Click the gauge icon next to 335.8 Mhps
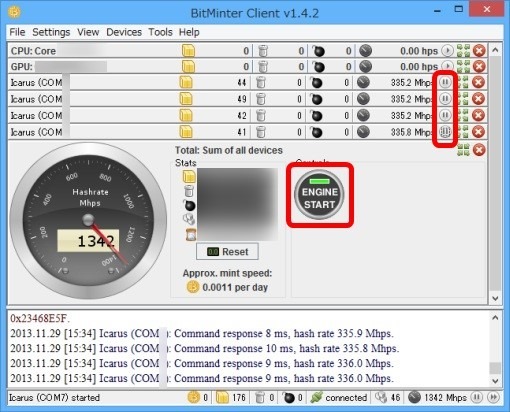 [x=363, y=131]
